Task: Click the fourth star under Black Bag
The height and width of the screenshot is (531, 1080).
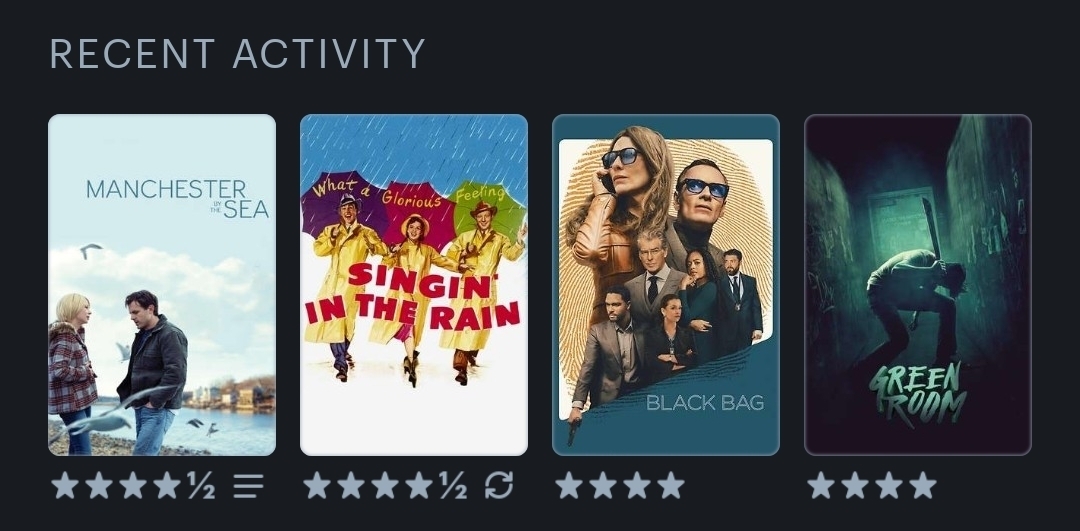Action: (x=671, y=486)
